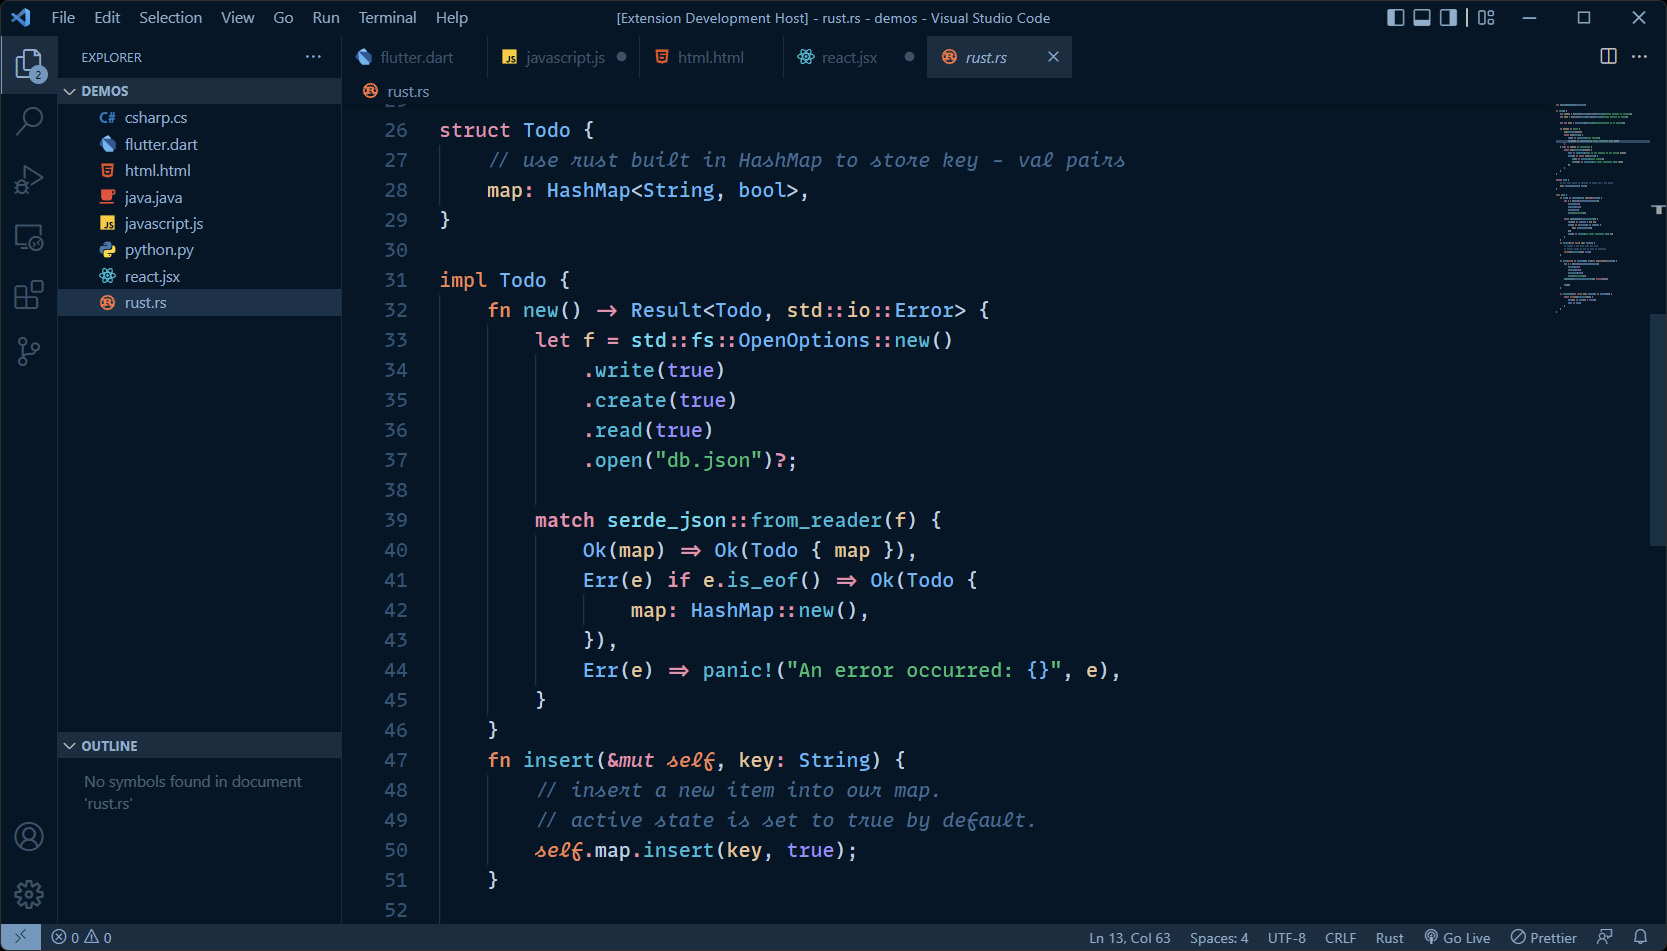The height and width of the screenshot is (951, 1667).
Task: Open Manage gear settings
Action: (29, 894)
